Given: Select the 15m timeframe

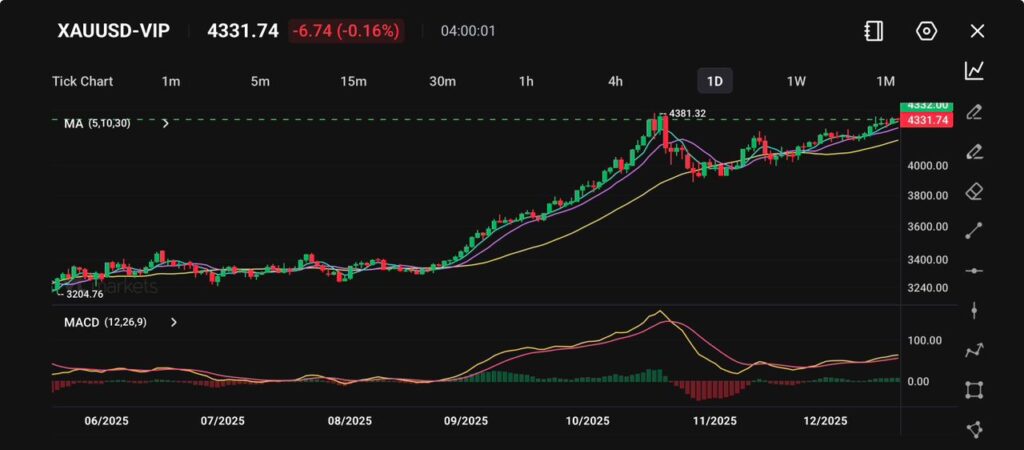Looking at the screenshot, I should 352,81.
